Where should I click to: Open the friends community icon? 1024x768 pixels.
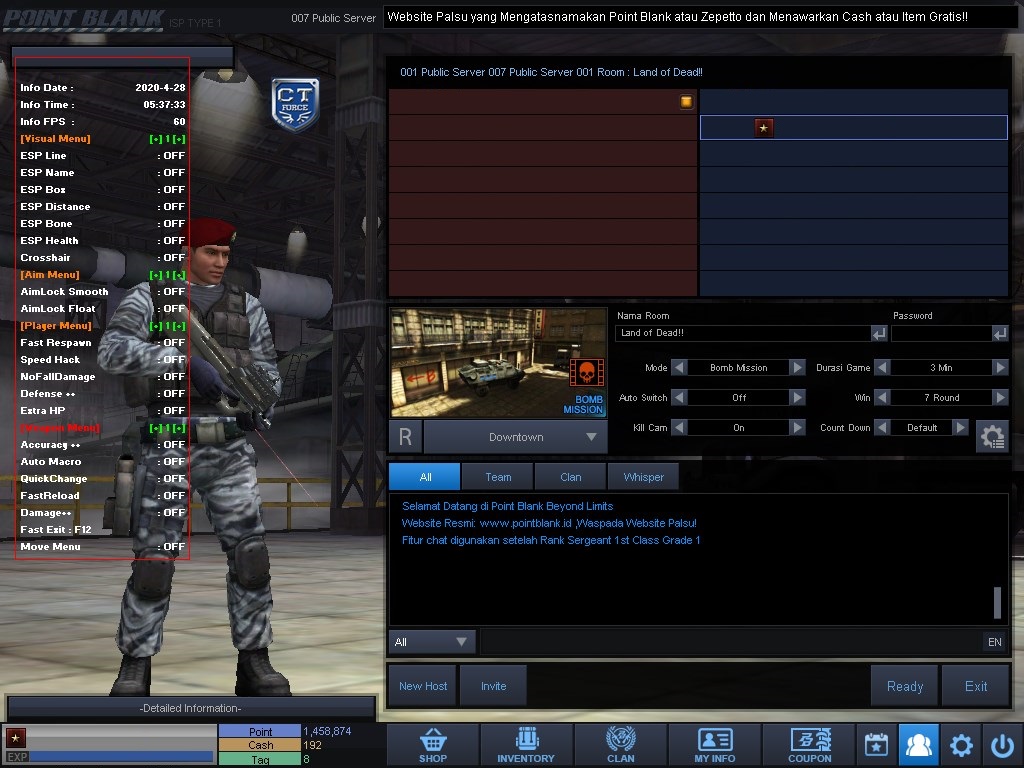coord(918,744)
